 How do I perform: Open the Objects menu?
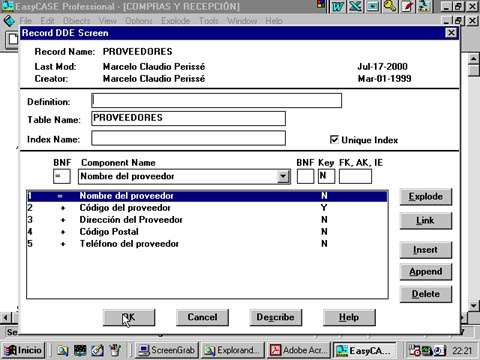pos(76,21)
